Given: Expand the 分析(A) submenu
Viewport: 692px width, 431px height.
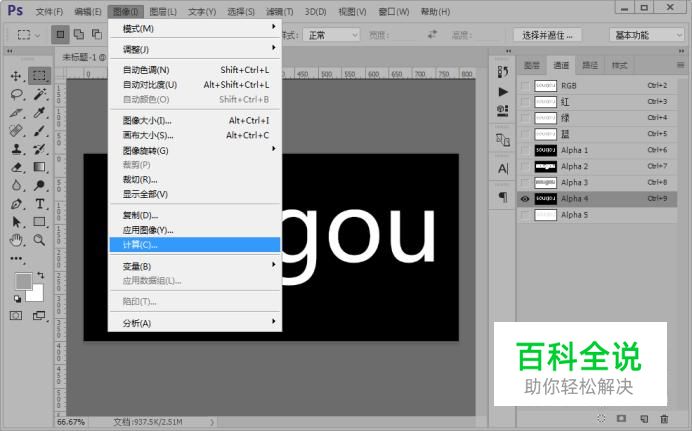Looking at the screenshot, I should 195,323.
